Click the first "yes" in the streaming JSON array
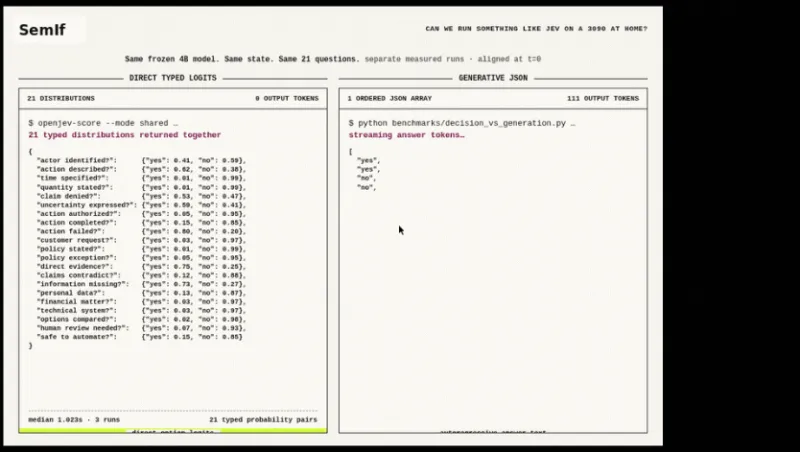 (x=368, y=161)
